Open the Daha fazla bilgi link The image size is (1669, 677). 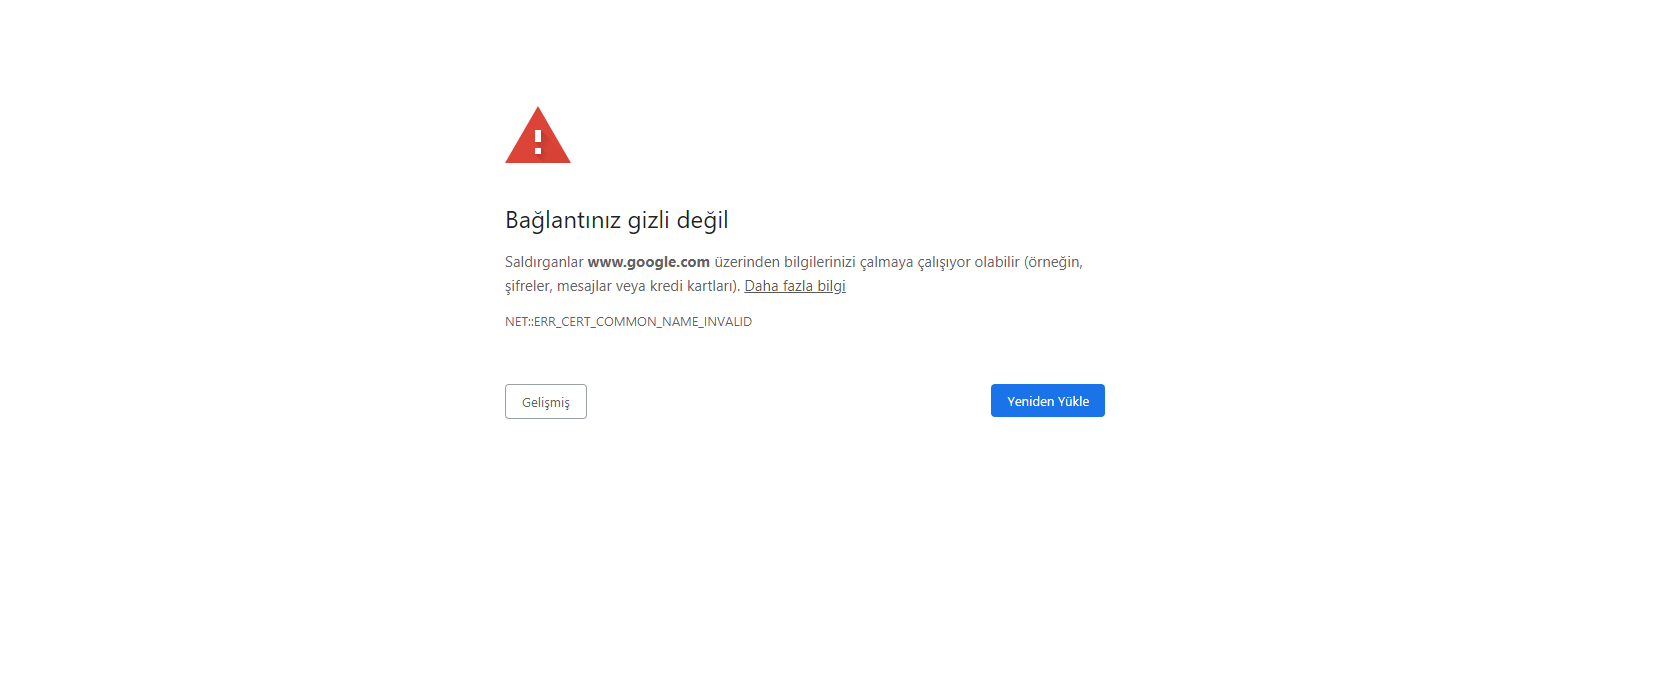[795, 286]
